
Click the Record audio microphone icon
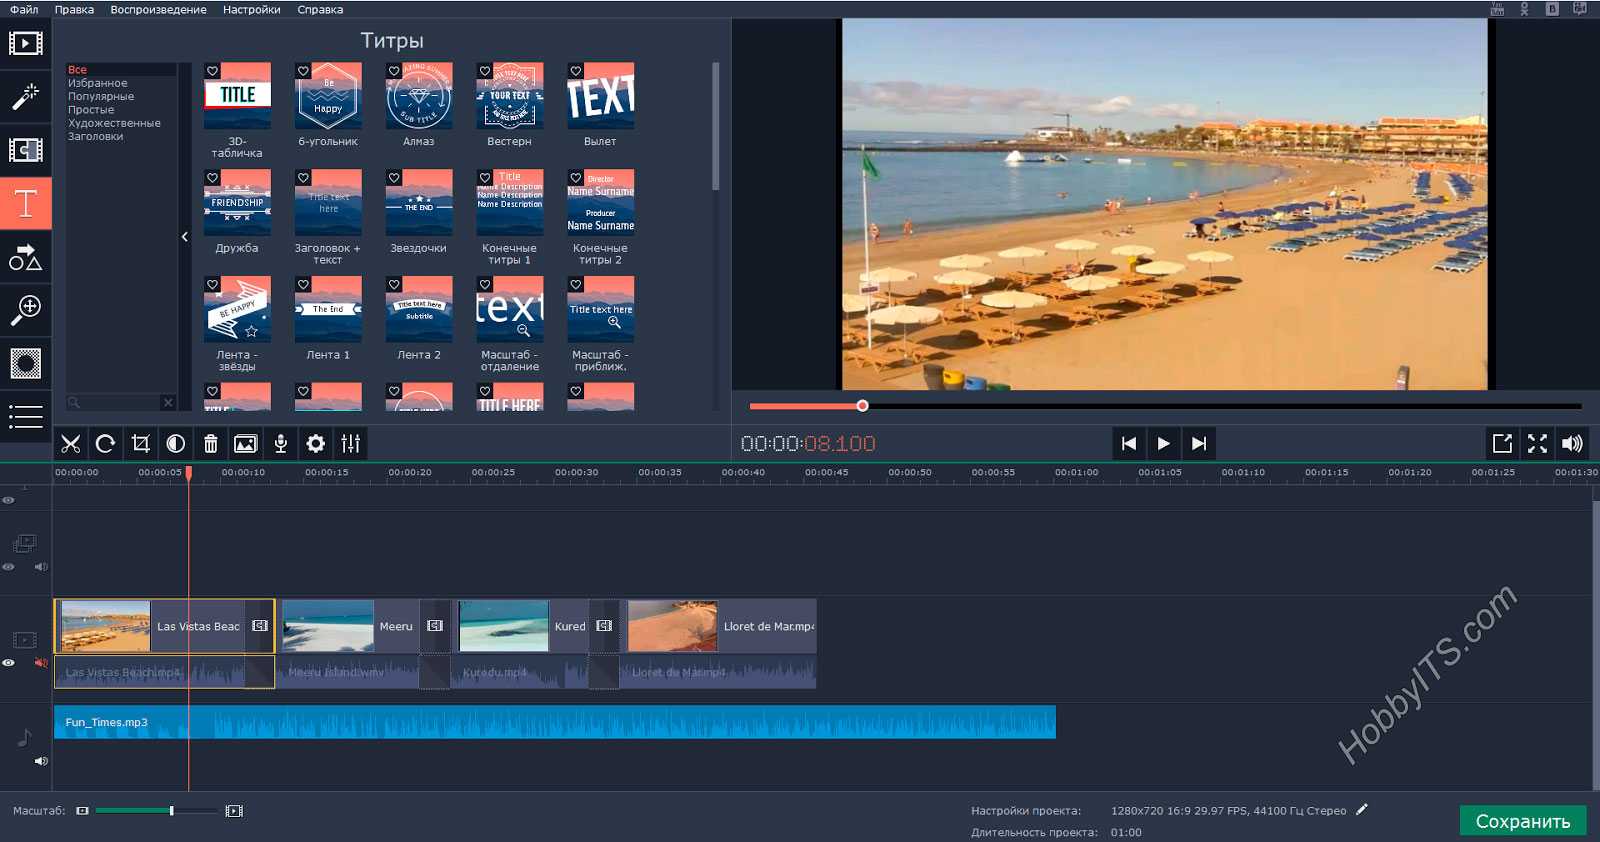click(x=281, y=443)
